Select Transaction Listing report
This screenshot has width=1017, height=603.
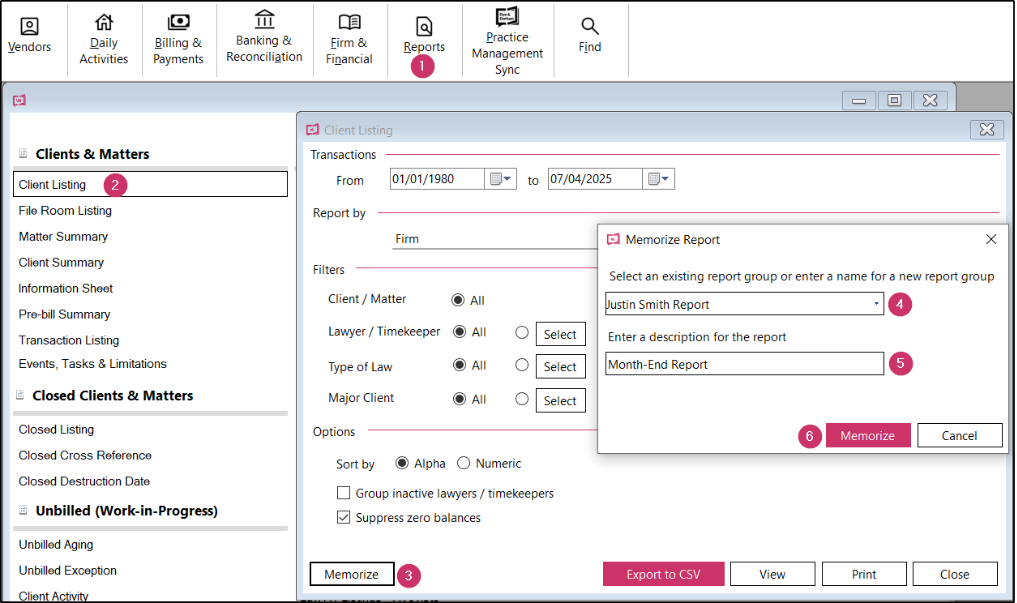point(69,340)
